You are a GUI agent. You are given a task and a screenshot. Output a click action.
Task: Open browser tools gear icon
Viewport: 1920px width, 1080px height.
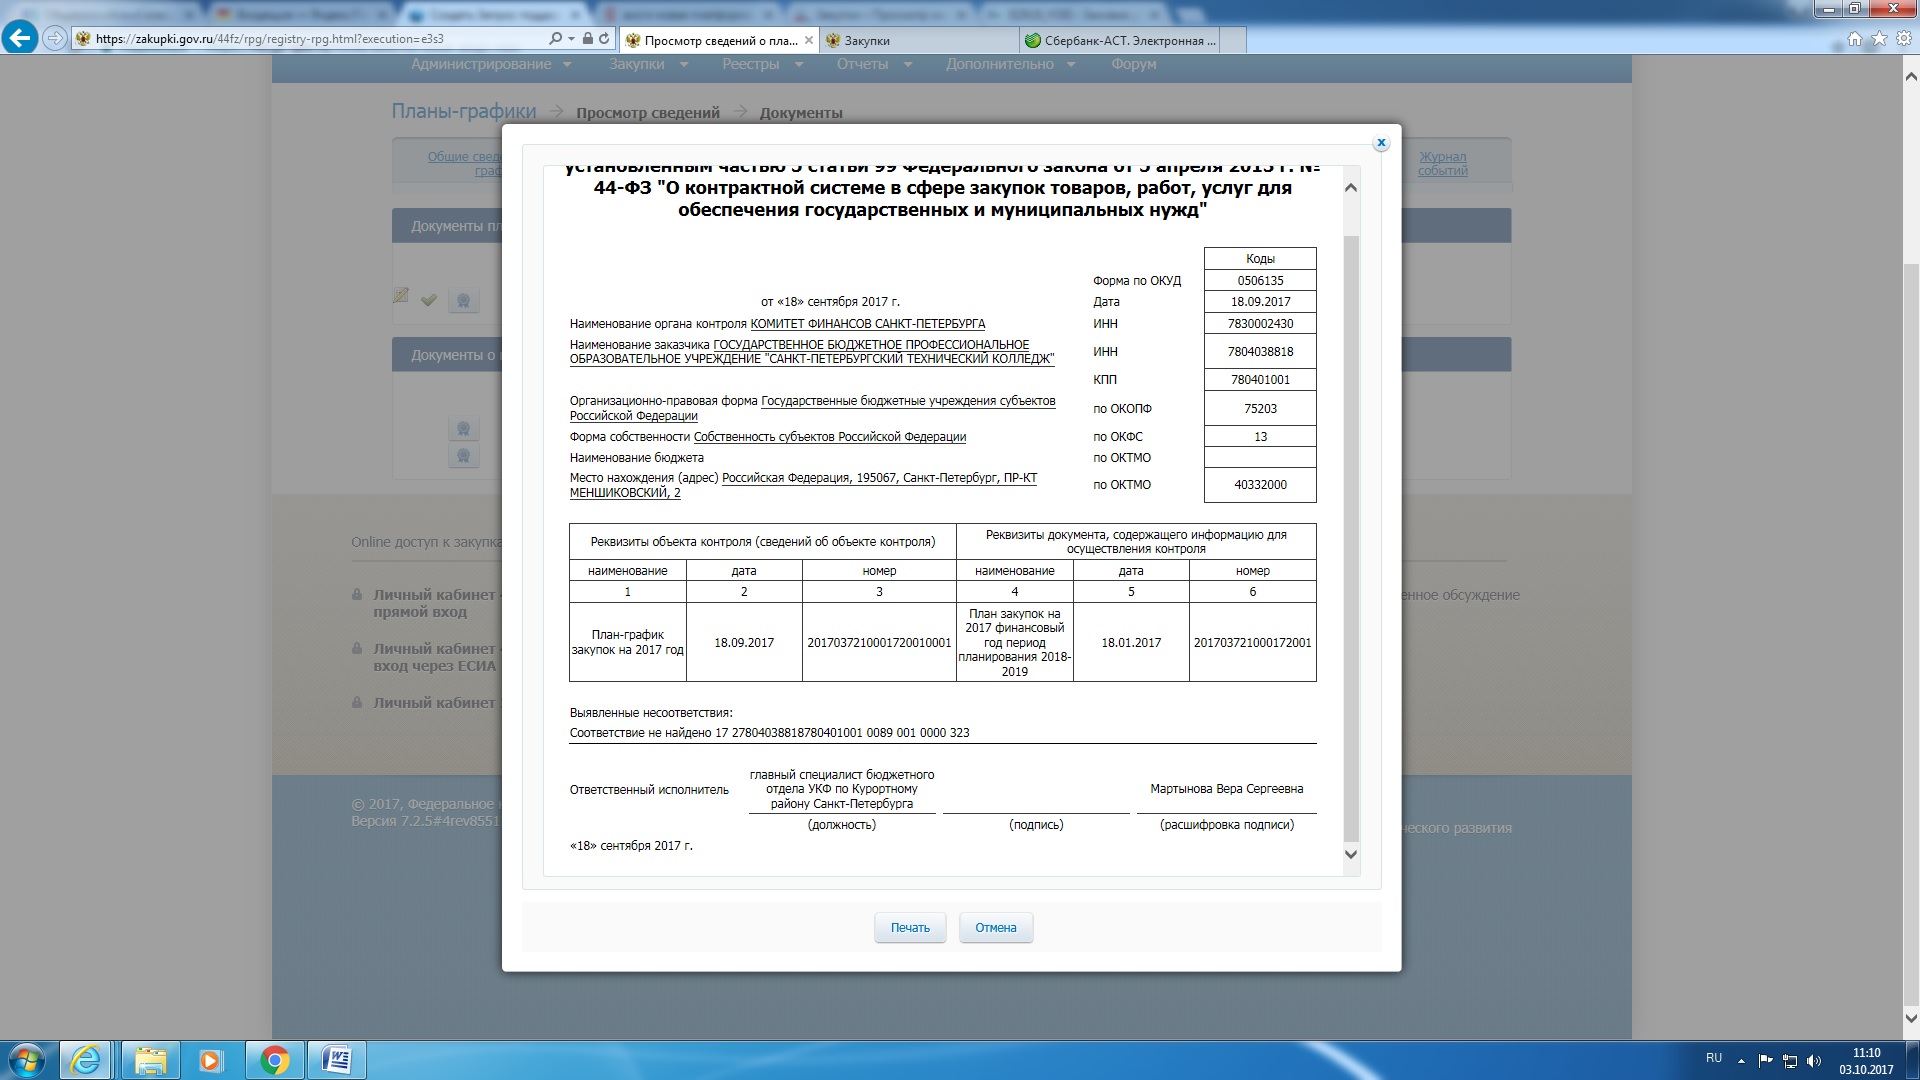pyautogui.click(x=1904, y=39)
